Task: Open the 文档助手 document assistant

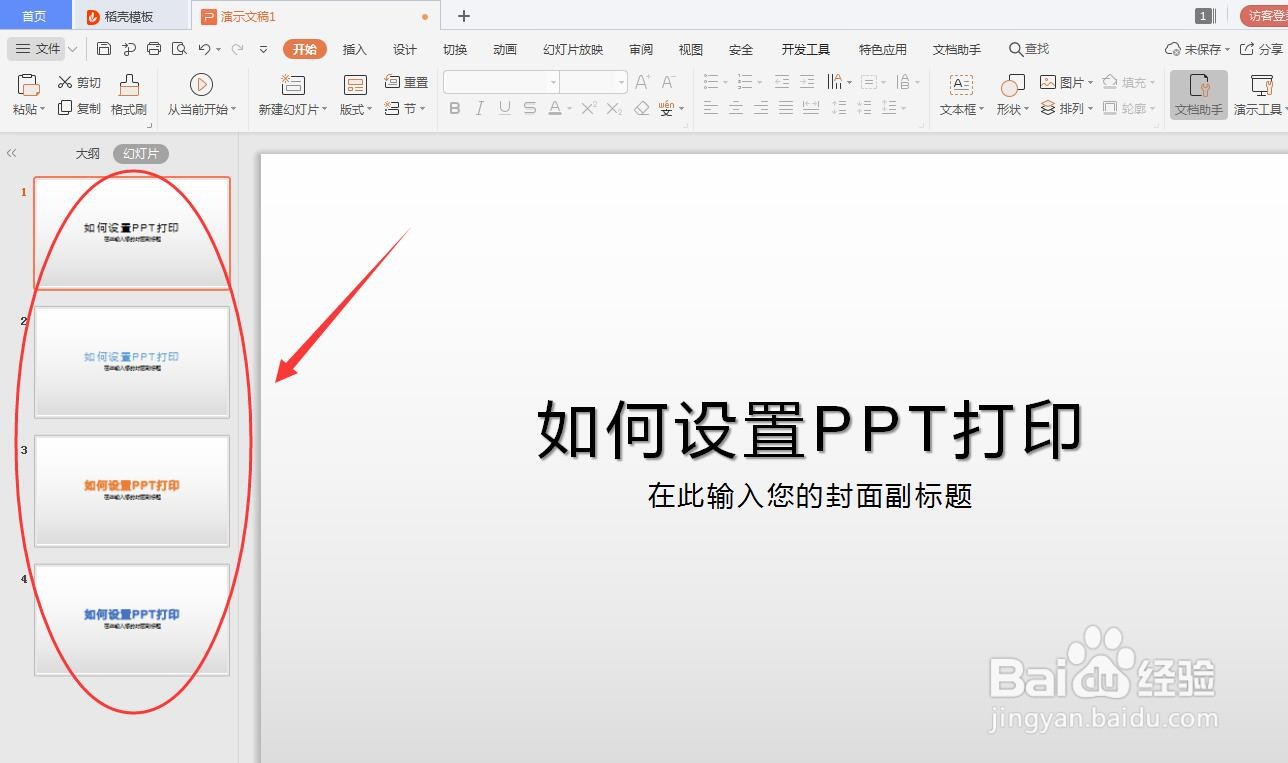Action: pos(1198,95)
